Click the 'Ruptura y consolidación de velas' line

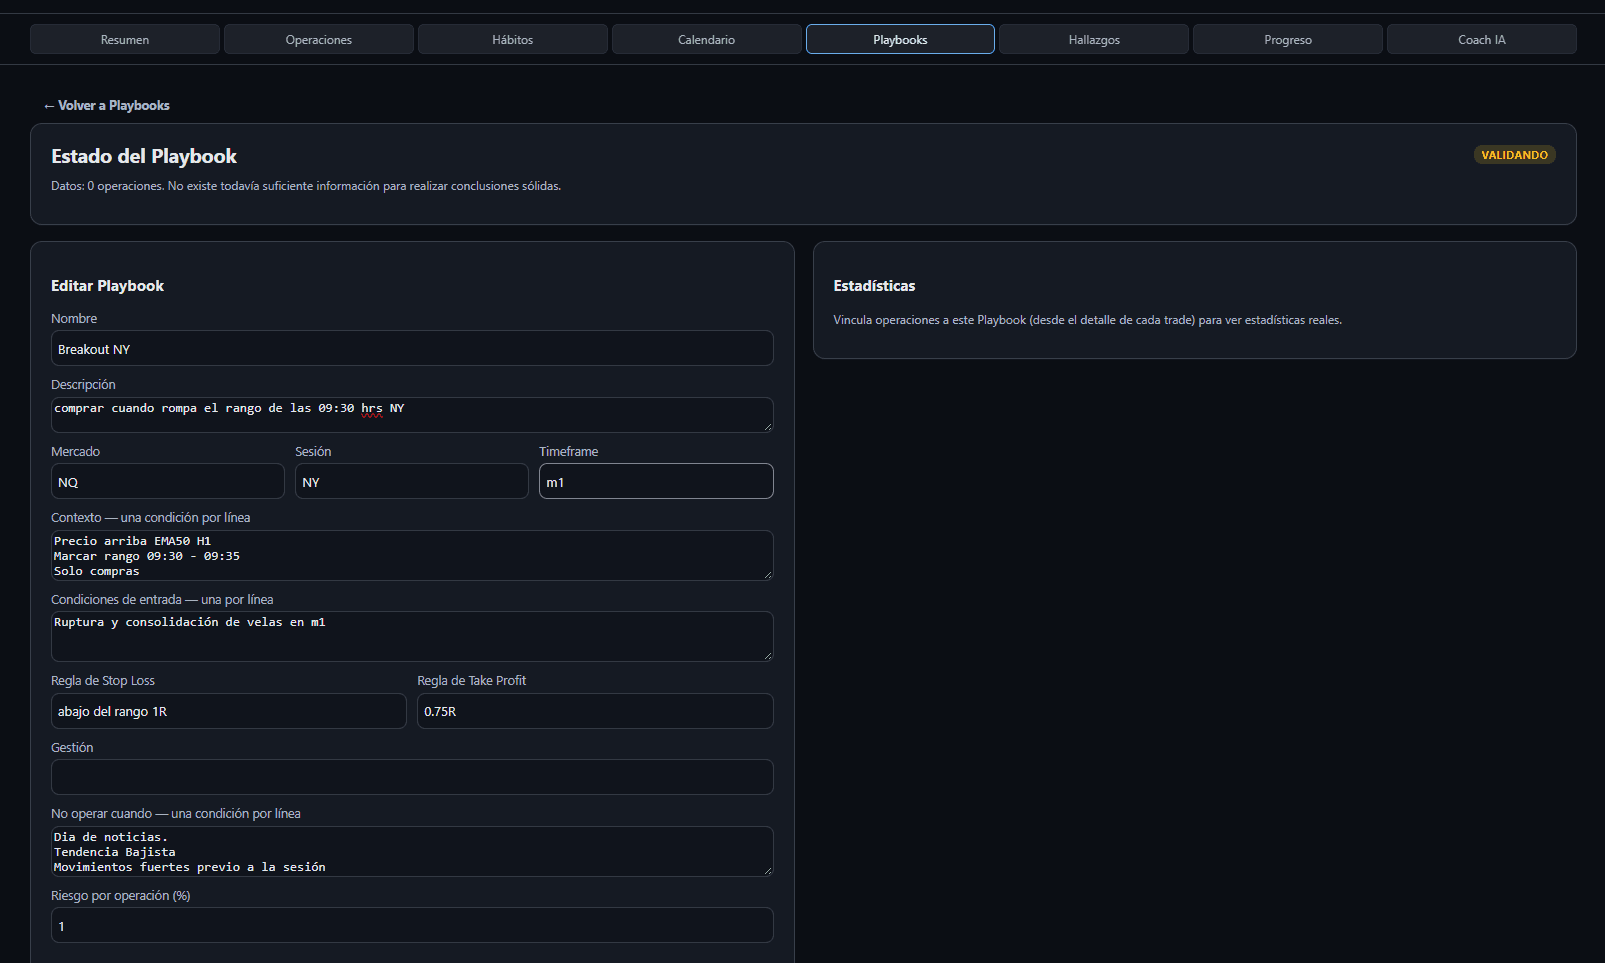(x=190, y=622)
